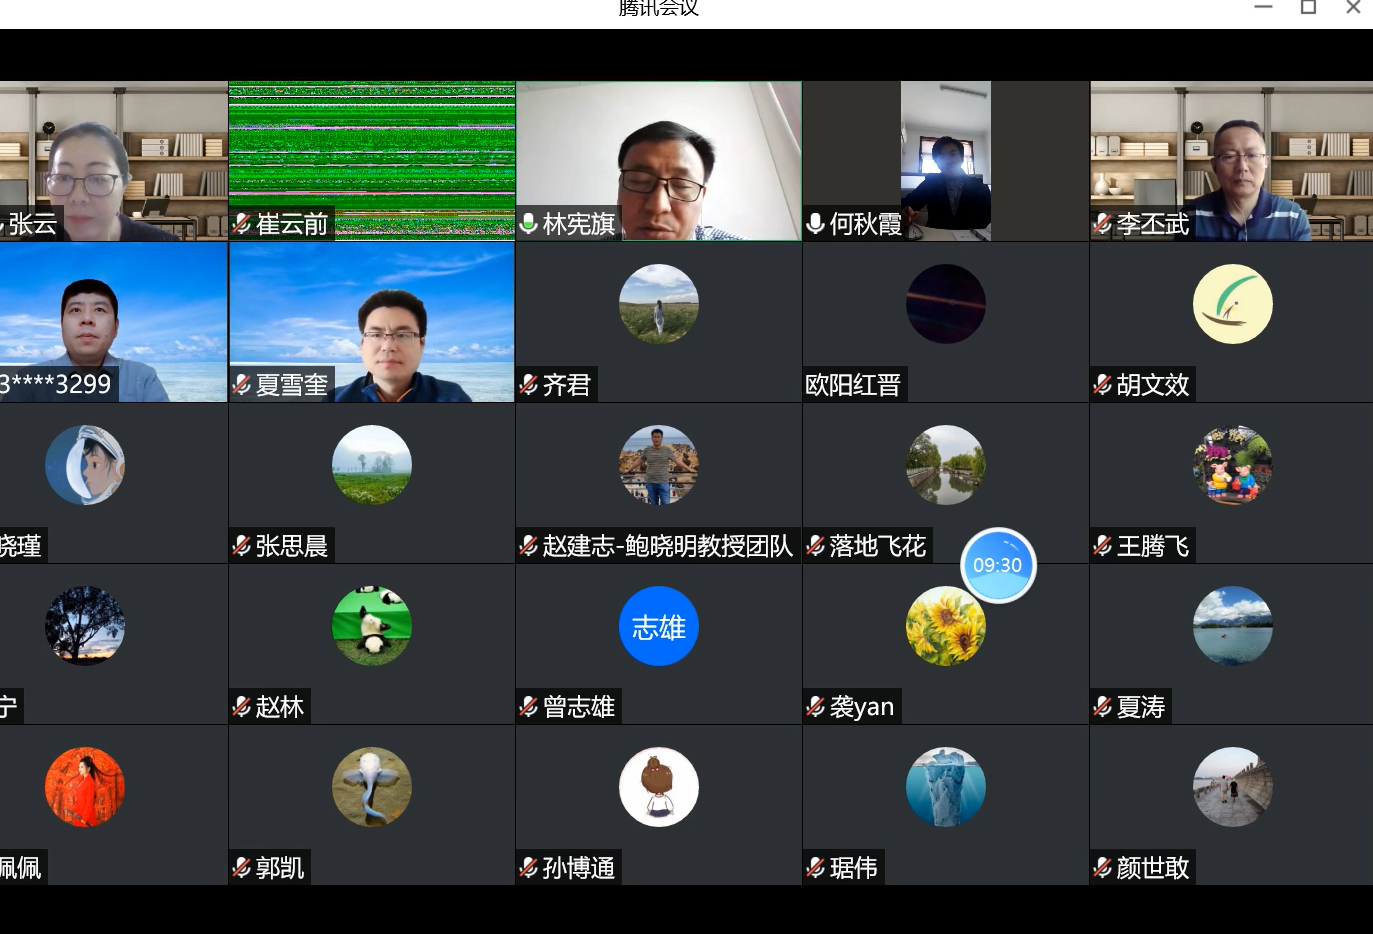Maximize the 腾讯会议 window

coord(1308,8)
